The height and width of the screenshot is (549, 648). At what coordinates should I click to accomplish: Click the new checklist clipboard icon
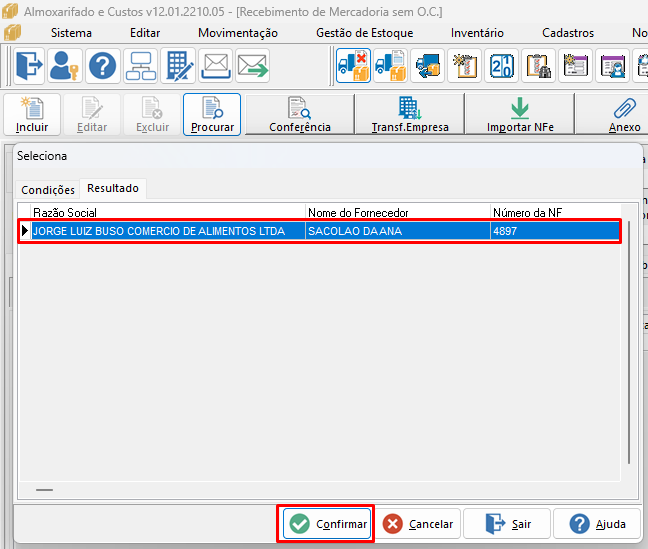click(465, 66)
